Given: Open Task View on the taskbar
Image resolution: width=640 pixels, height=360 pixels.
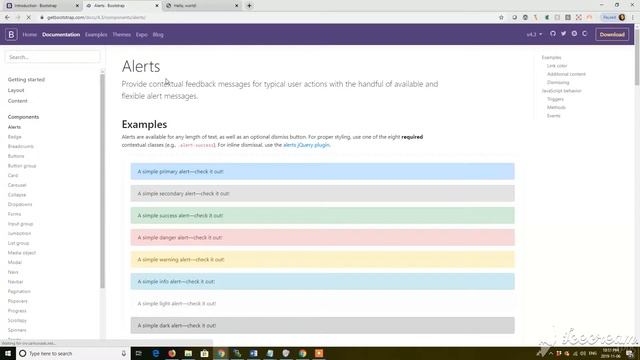Looking at the screenshot, I should point(139,353).
